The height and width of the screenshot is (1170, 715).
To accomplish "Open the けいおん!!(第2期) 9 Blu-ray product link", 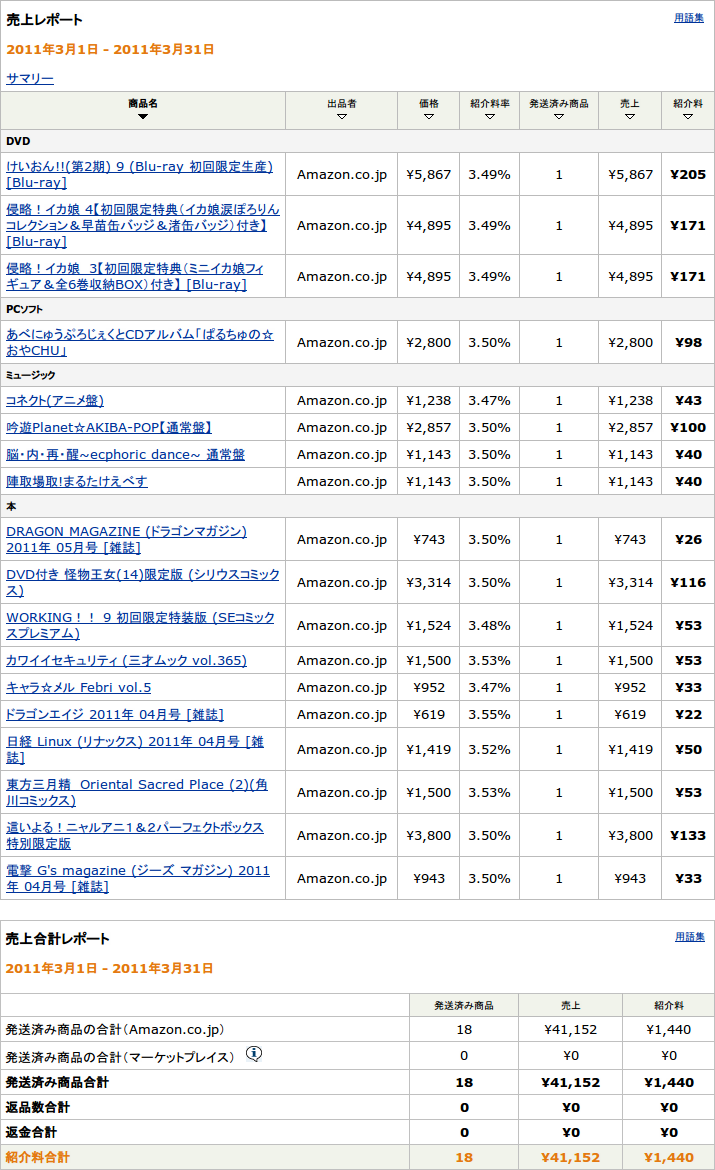I will [x=139, y=166].
